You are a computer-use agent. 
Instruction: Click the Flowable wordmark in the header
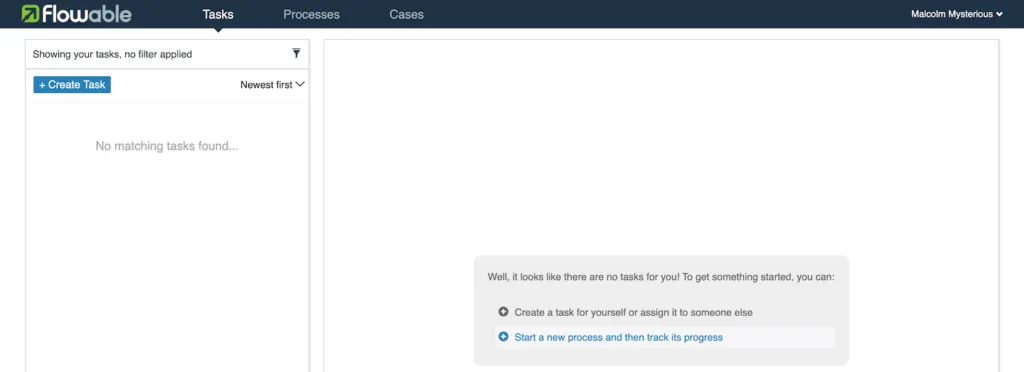(x=87, y=14)
